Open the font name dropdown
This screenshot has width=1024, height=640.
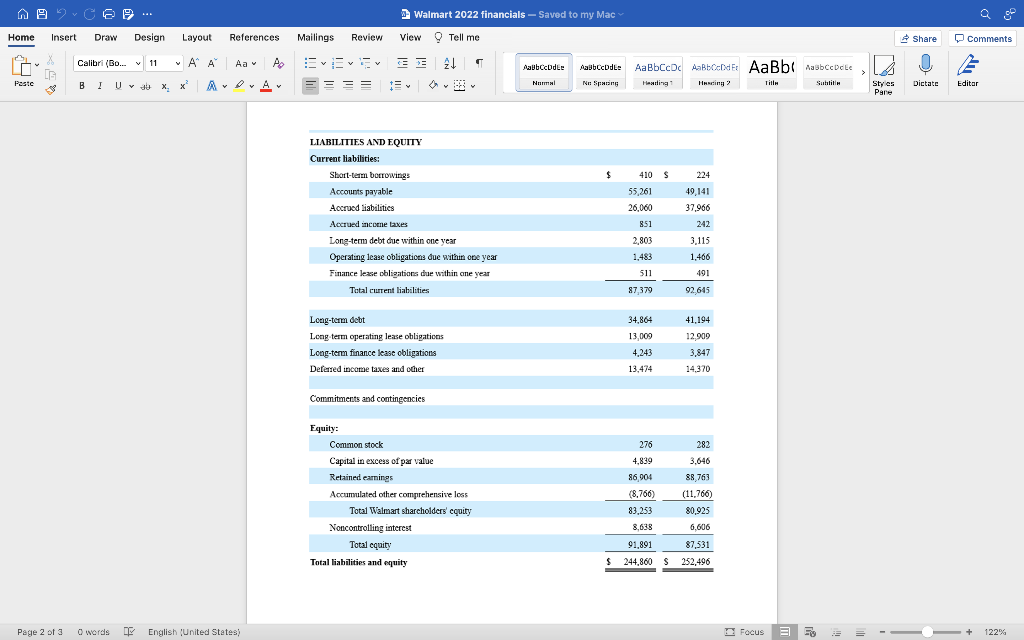(138, 63)
